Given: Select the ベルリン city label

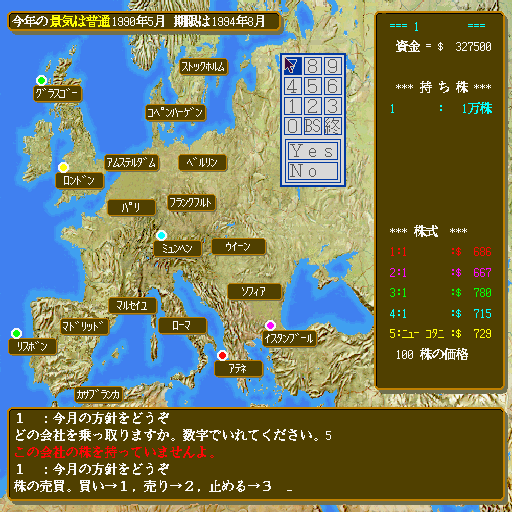Looking at the screenshot, I should (x=202, y=163).
